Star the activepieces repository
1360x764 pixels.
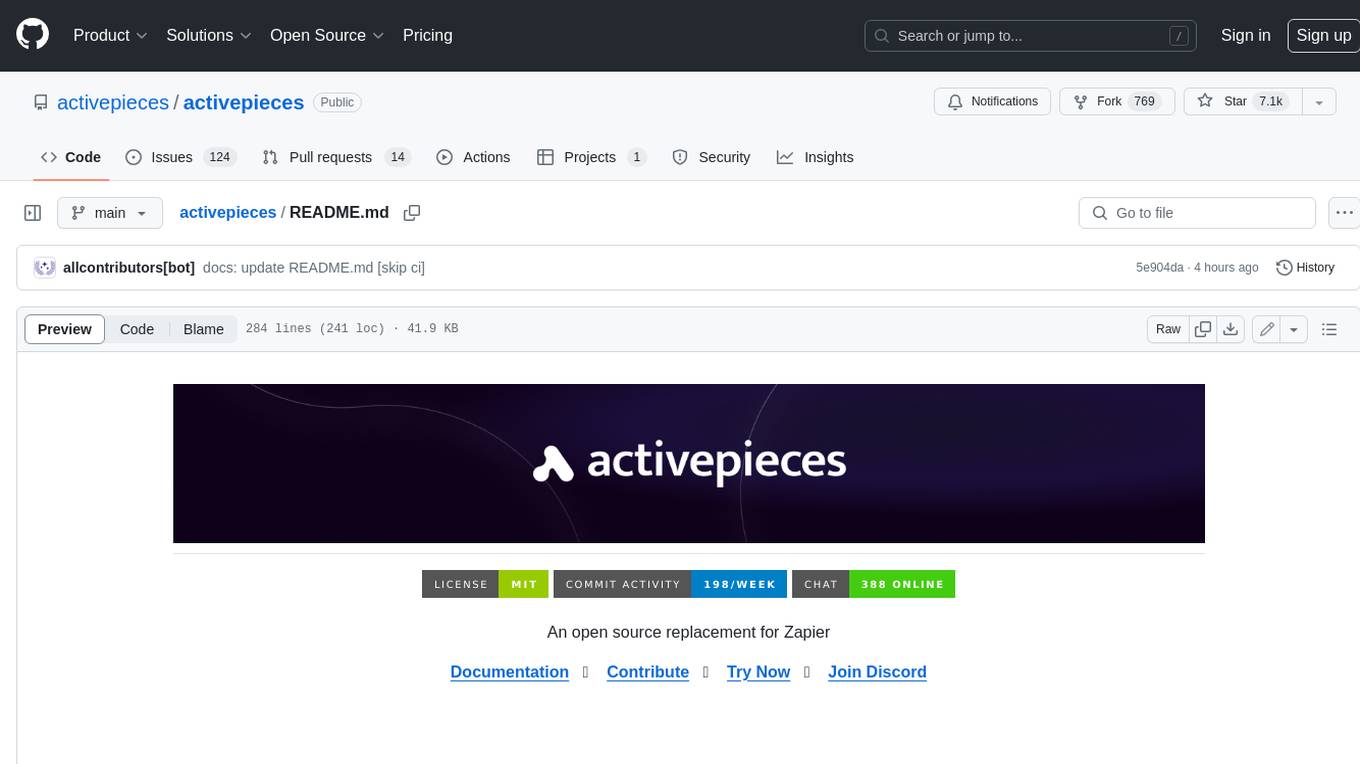[x=1242, y=101]
